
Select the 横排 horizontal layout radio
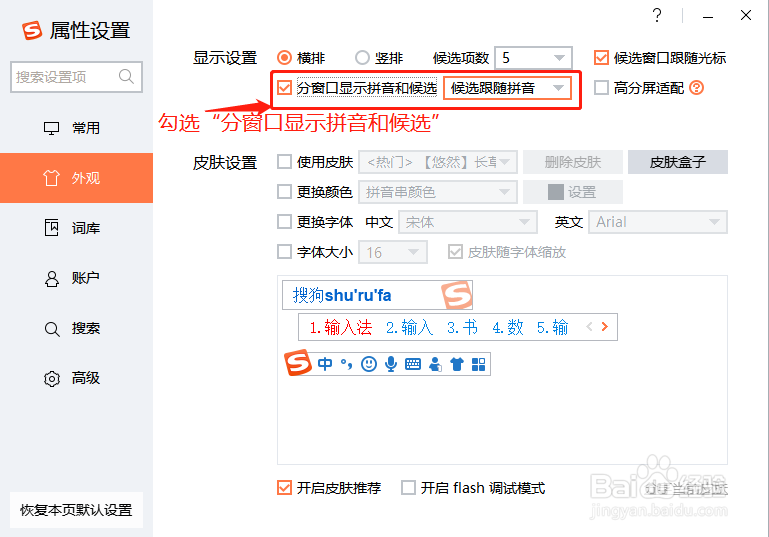pos(284,58)
